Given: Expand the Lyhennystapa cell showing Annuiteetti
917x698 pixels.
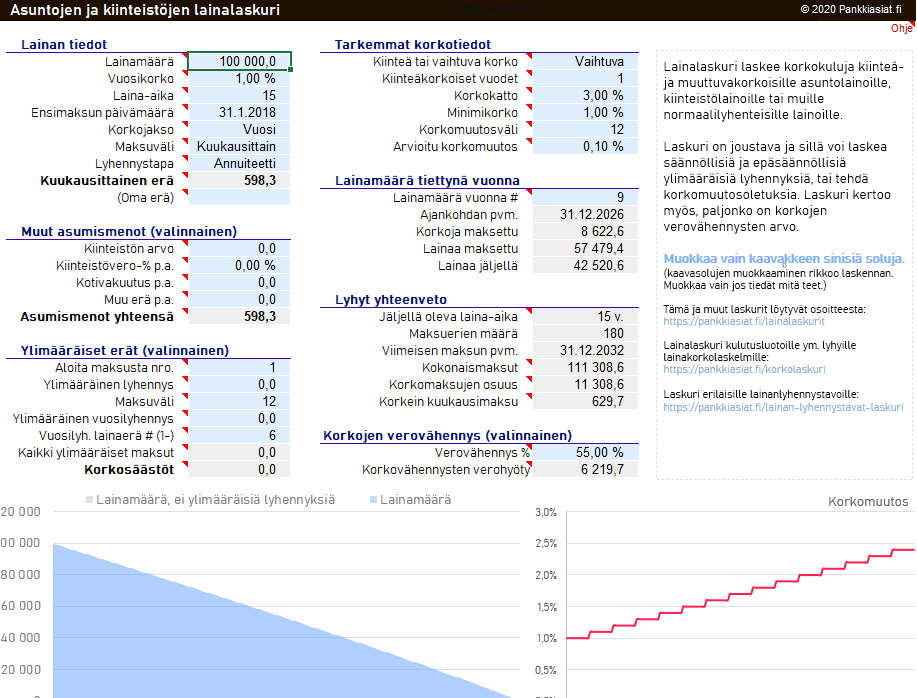Looking at the screenshot, I should click(x=239, y=163).
